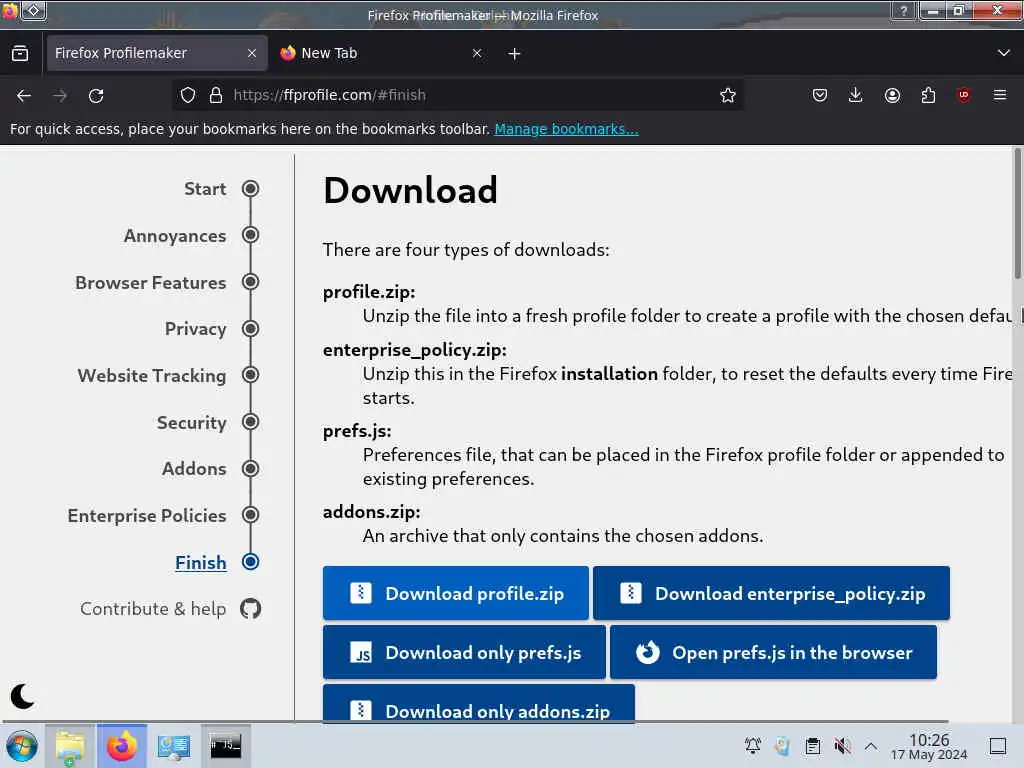Click the forward navigation arrow

[x=60, y=96]
